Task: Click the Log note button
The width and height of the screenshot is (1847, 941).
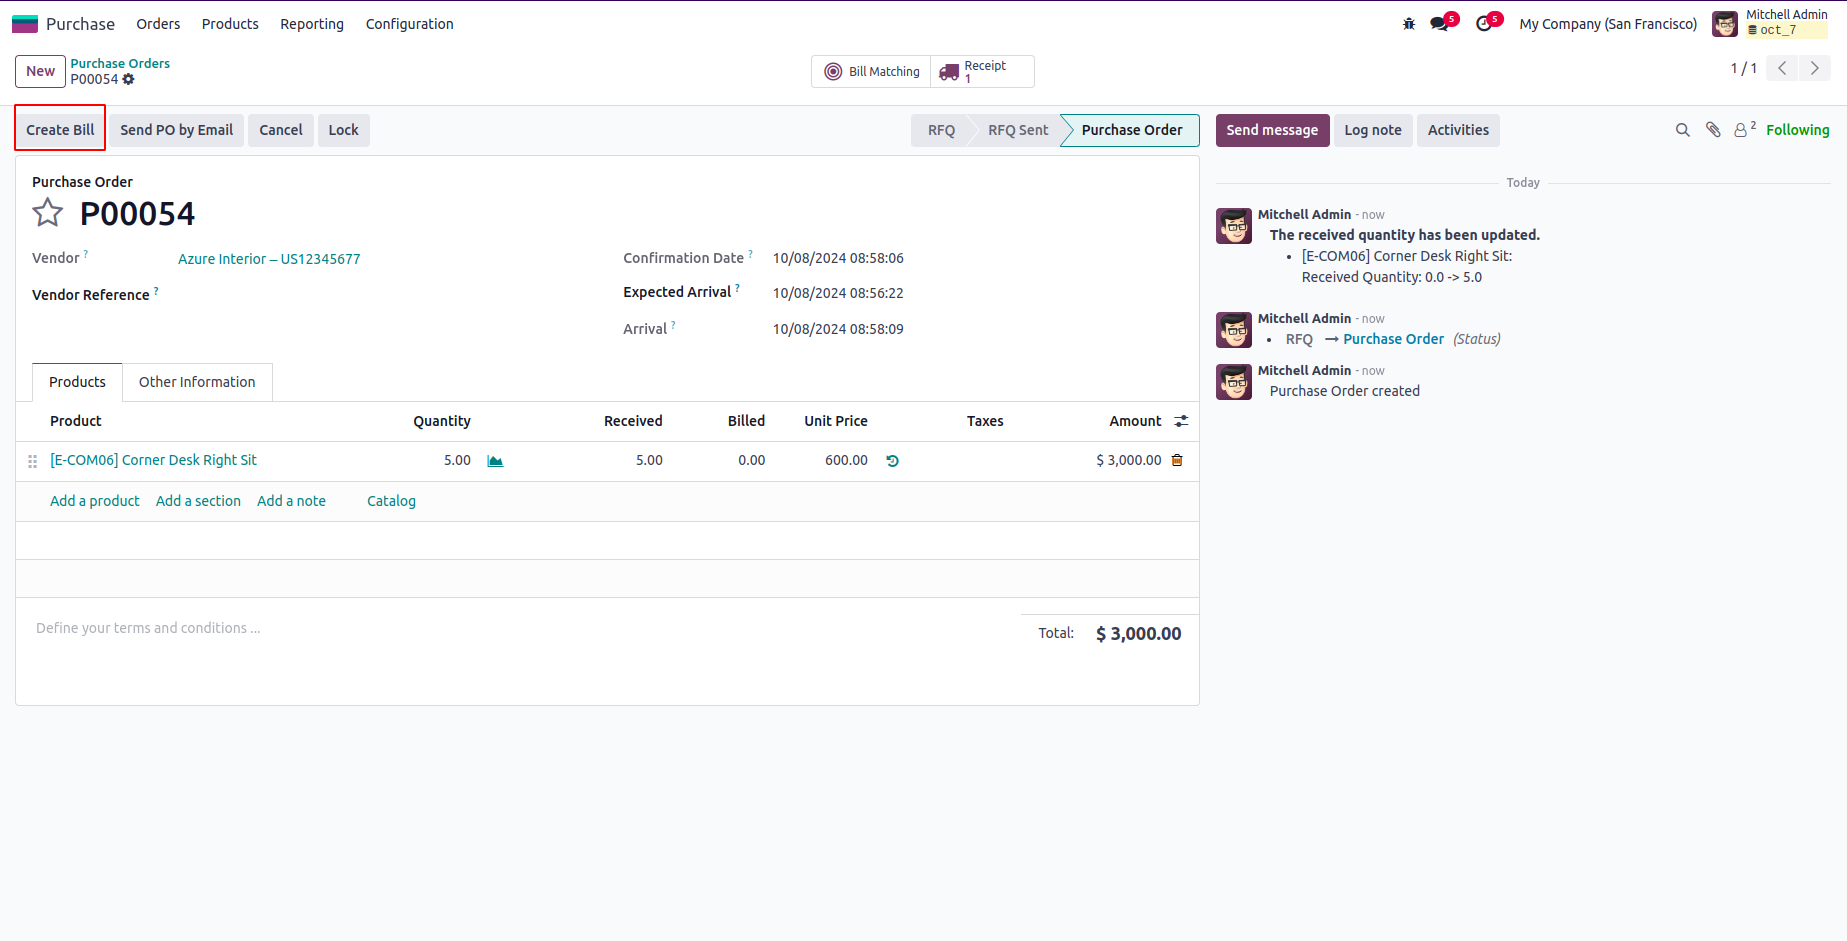Action: point(1373,130)
